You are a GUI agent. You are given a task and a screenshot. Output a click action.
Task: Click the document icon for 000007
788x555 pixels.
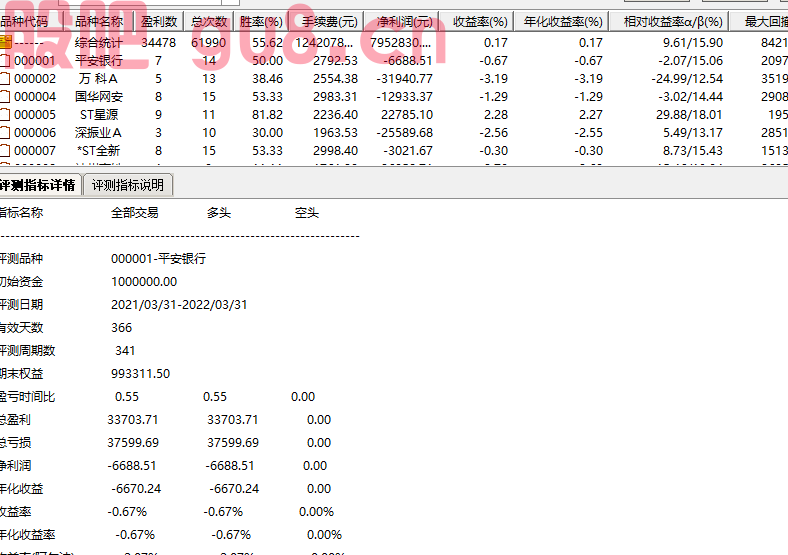[x=5, y=151]
